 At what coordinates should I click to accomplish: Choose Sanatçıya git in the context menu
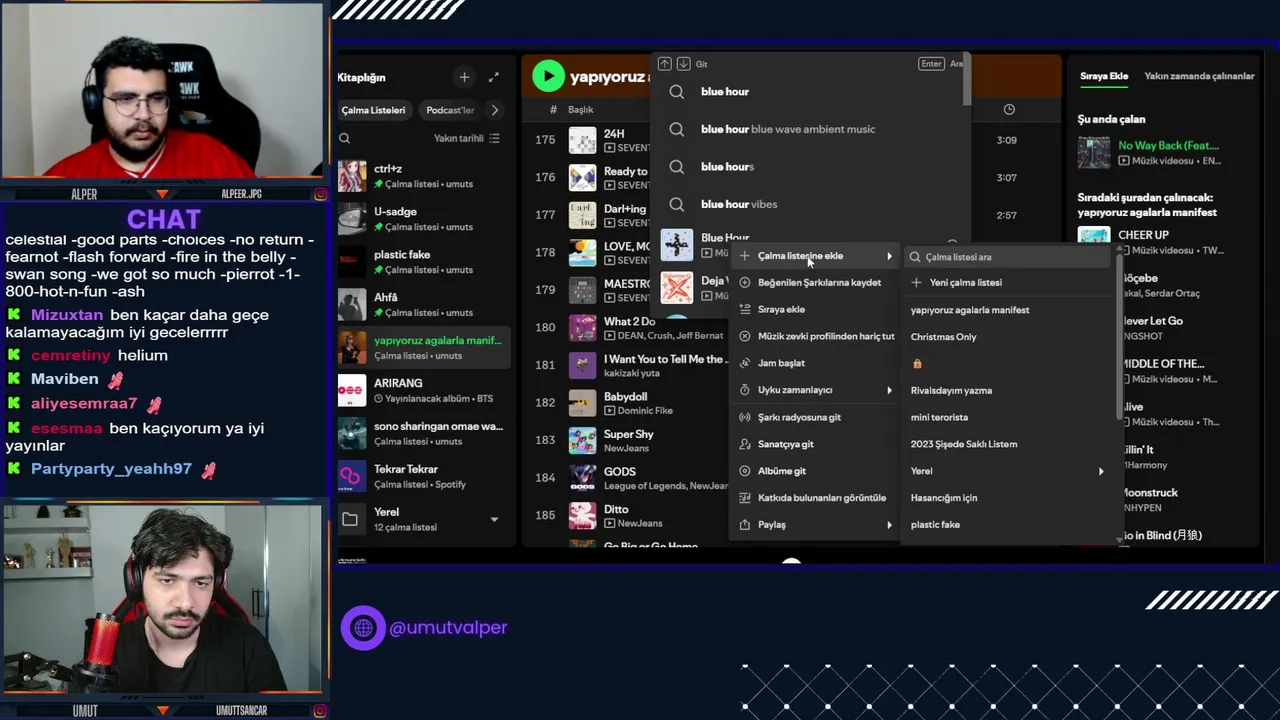click(x=816, y=444)
